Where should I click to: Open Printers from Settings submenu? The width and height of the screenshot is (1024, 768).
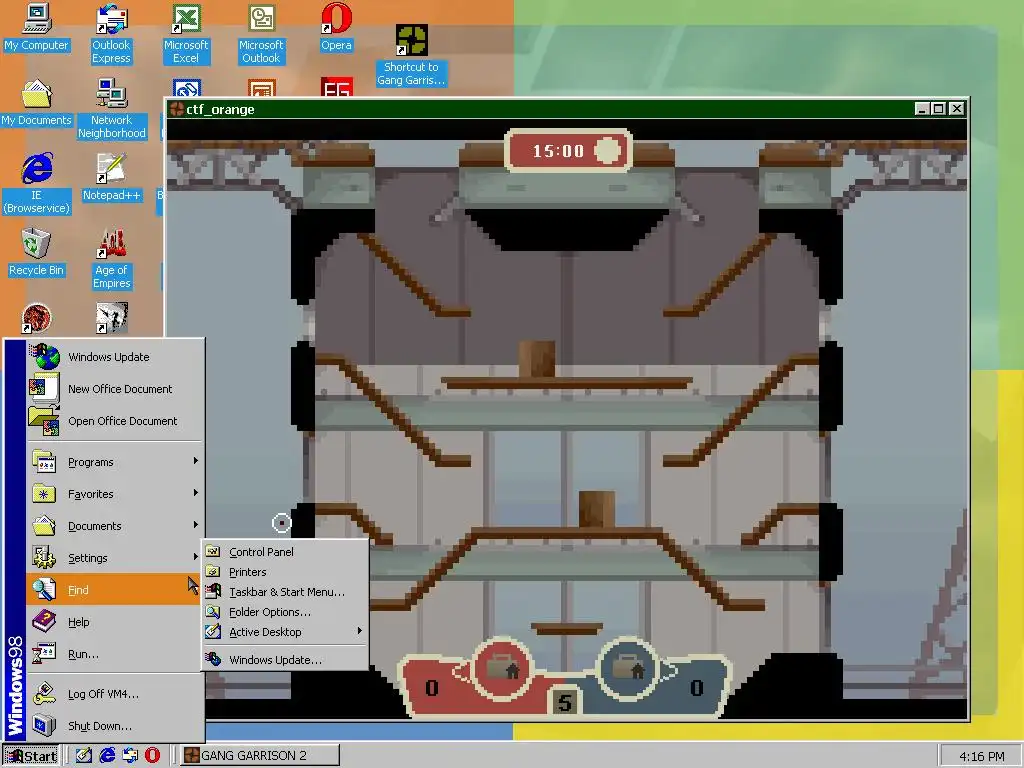tap(285, 572)
